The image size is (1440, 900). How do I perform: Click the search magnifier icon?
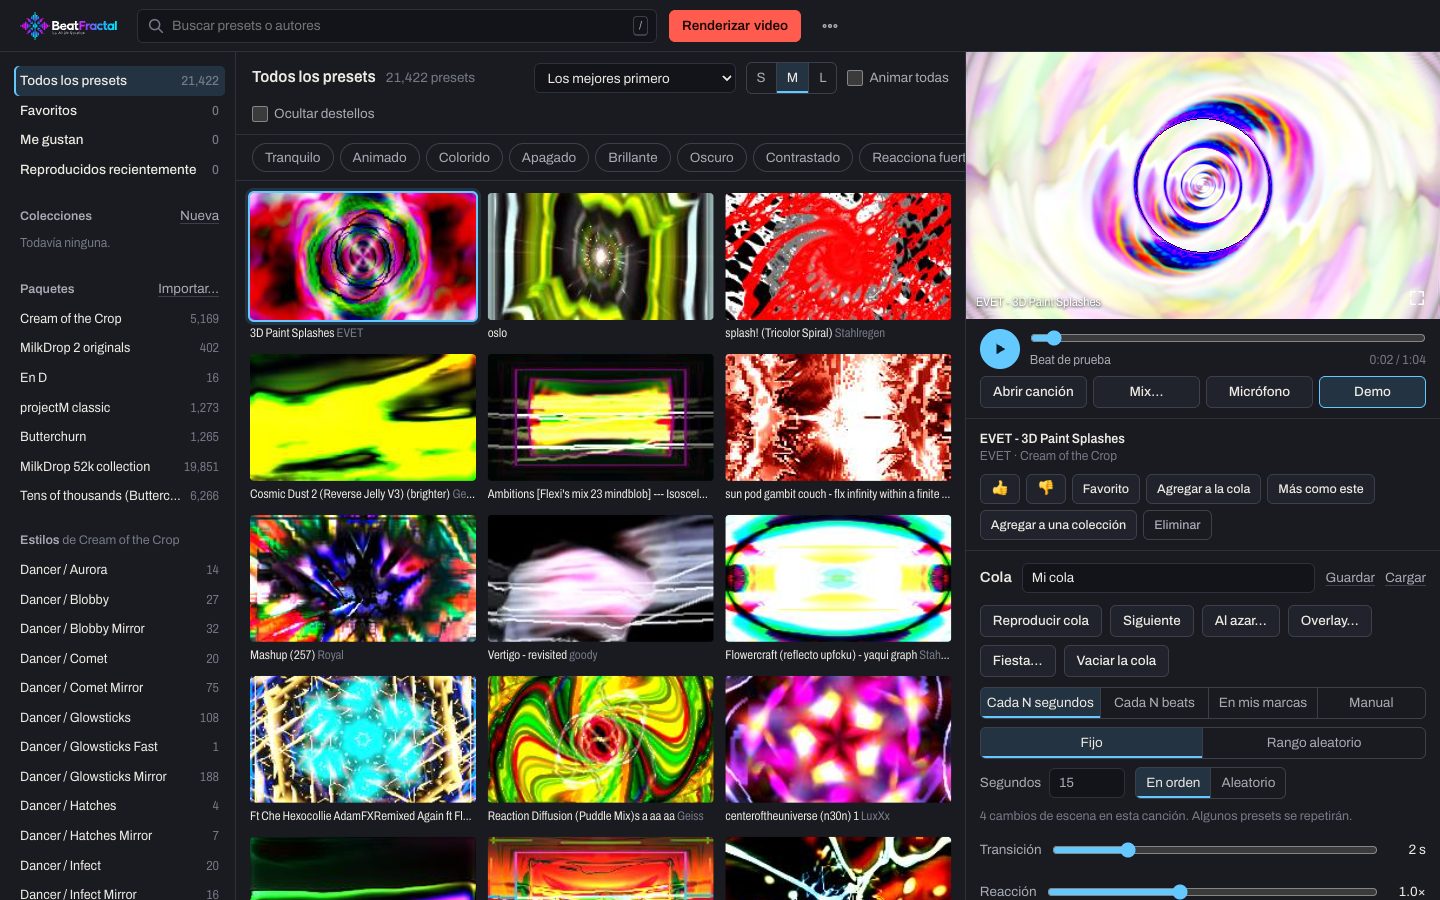156,26
